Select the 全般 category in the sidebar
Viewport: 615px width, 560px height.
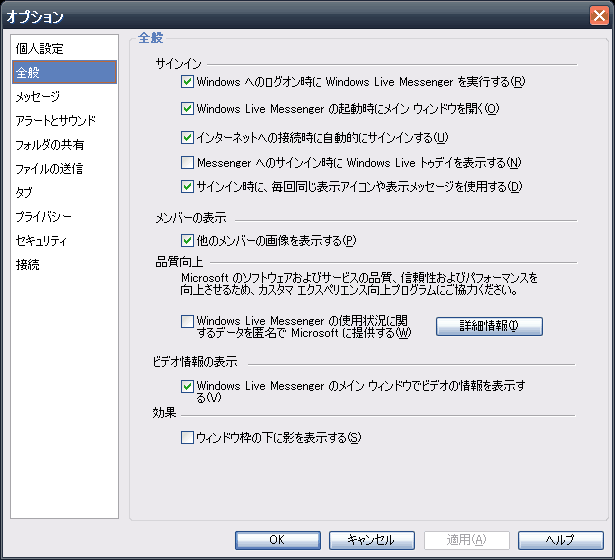pos(64,72)
